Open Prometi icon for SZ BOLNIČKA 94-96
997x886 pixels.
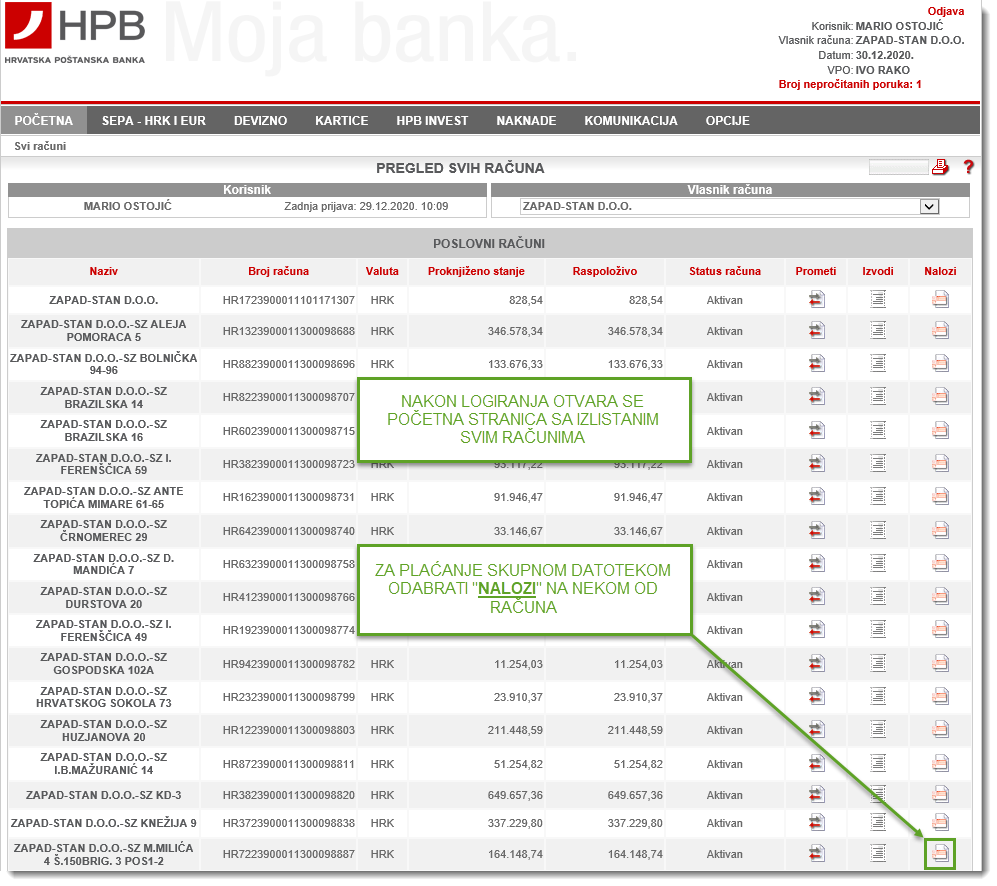(x=816, y=364)
